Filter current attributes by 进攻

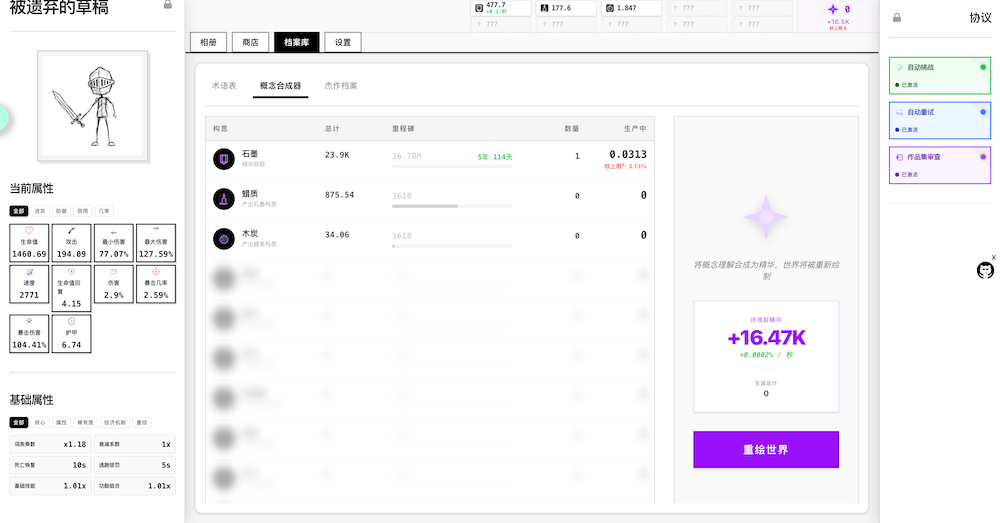tap(40, 211)
